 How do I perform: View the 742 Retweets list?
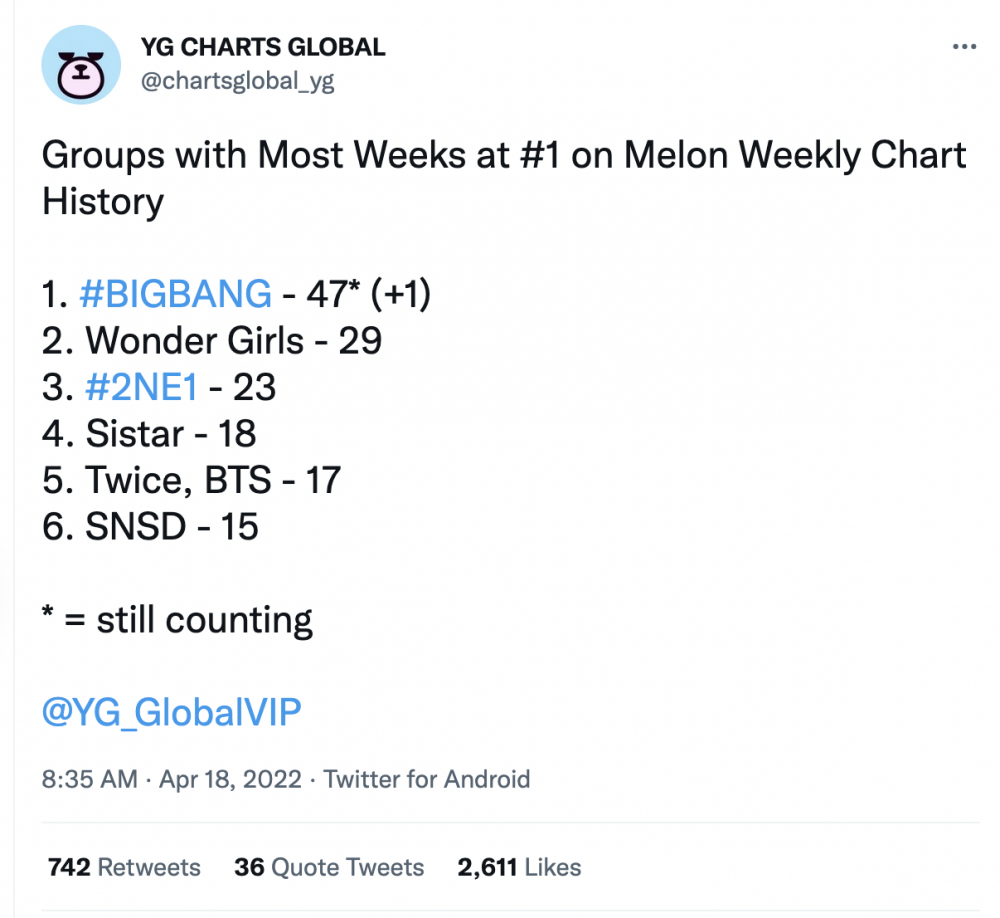pos(124,867)
